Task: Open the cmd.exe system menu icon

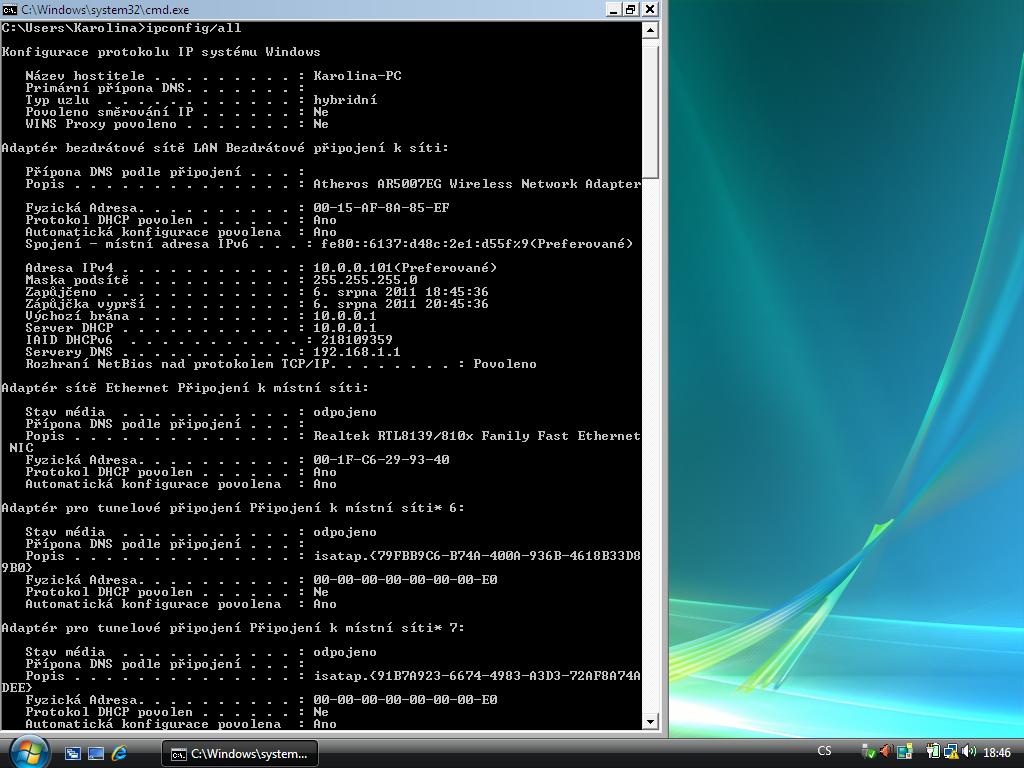Action: [9, 9]
